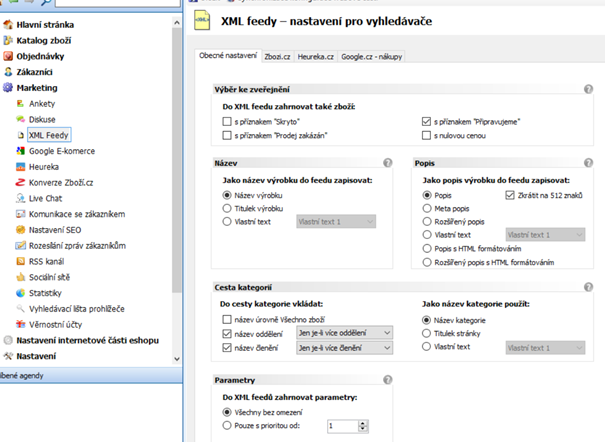Screen dimensions: 607x443
Task: Select Meta popis as product description
Action: [x=427, y=208]
